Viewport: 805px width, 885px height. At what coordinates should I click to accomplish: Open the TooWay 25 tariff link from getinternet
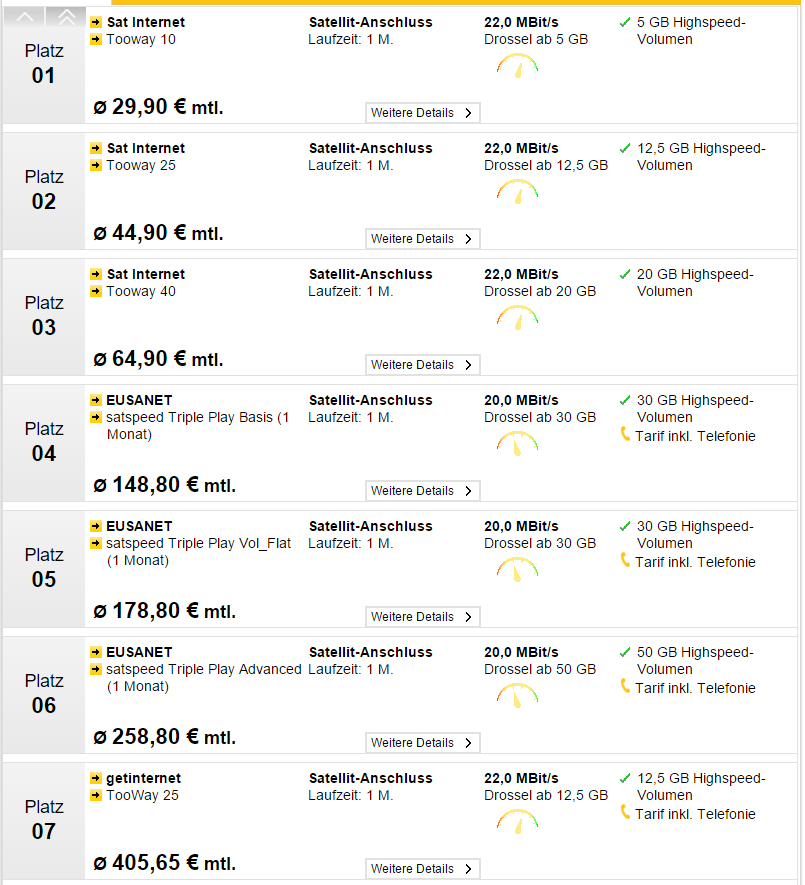pyautogui.click(x=142, y=795)
